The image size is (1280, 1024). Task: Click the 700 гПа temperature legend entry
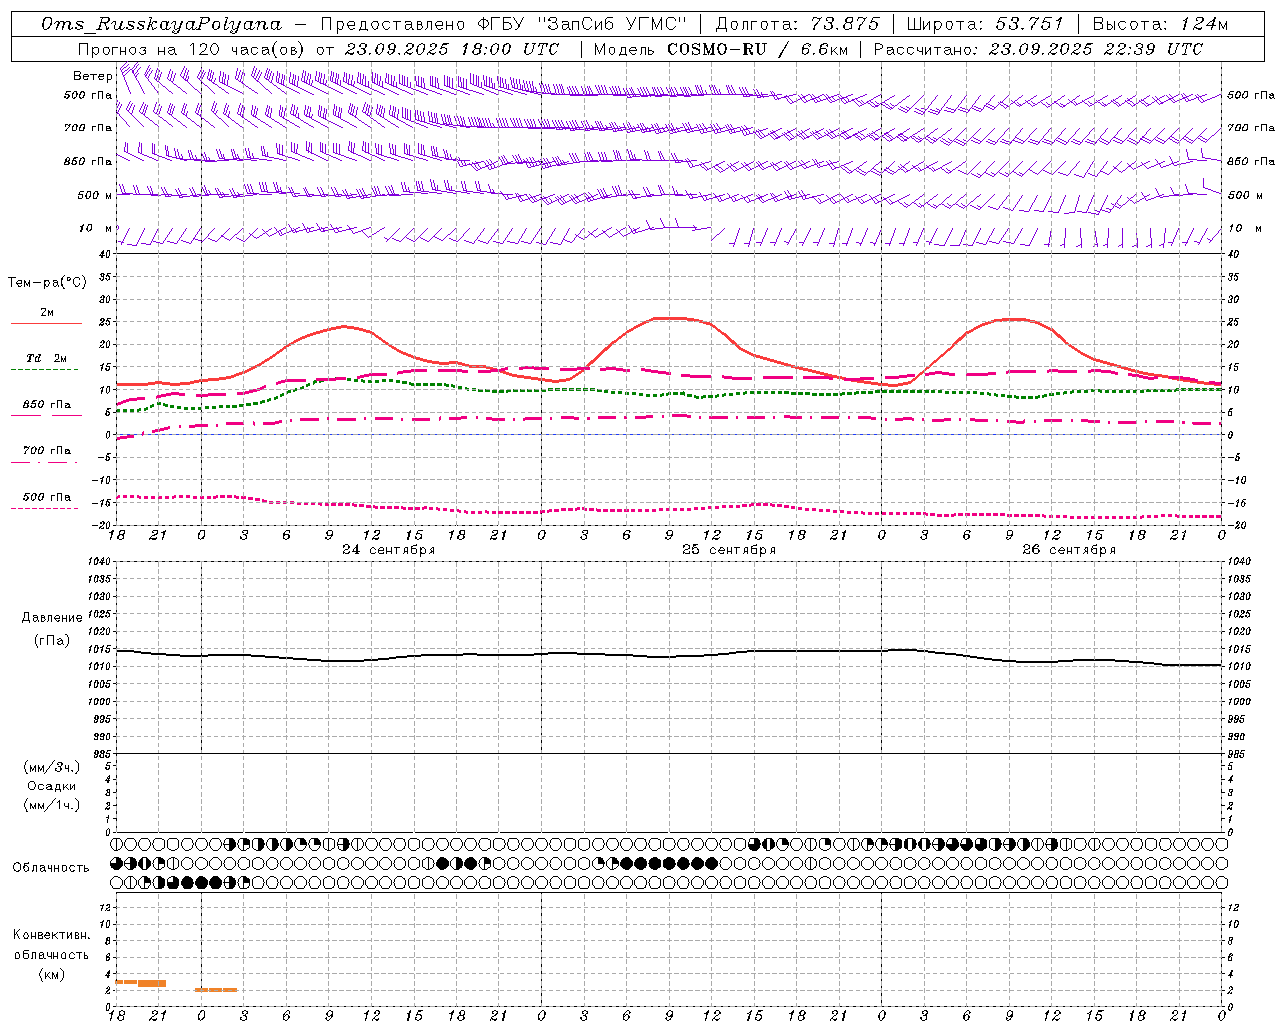click(x=47, y=450)
